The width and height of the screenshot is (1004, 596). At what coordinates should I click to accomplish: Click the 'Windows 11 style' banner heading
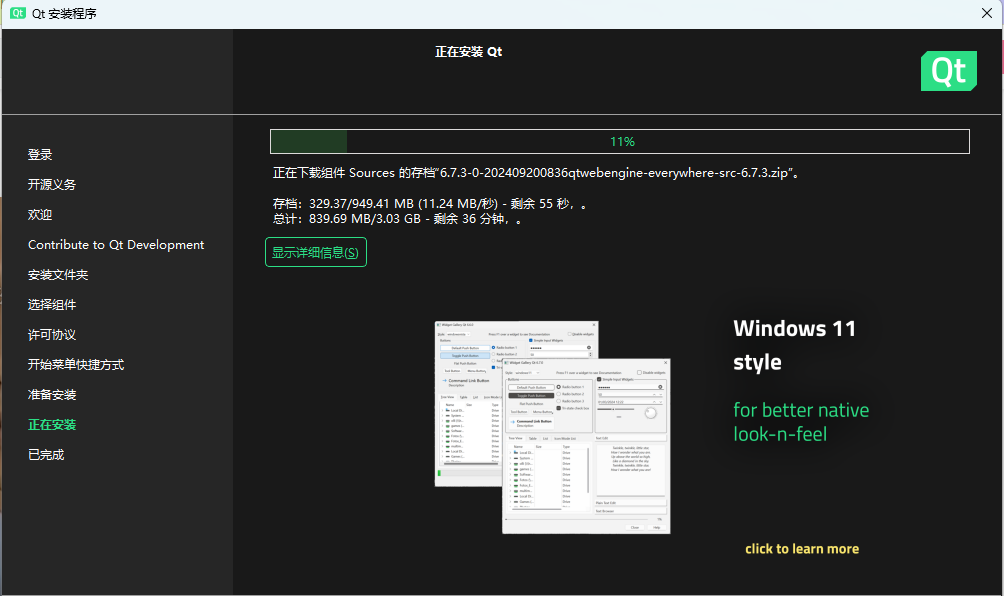pos(795,345)
